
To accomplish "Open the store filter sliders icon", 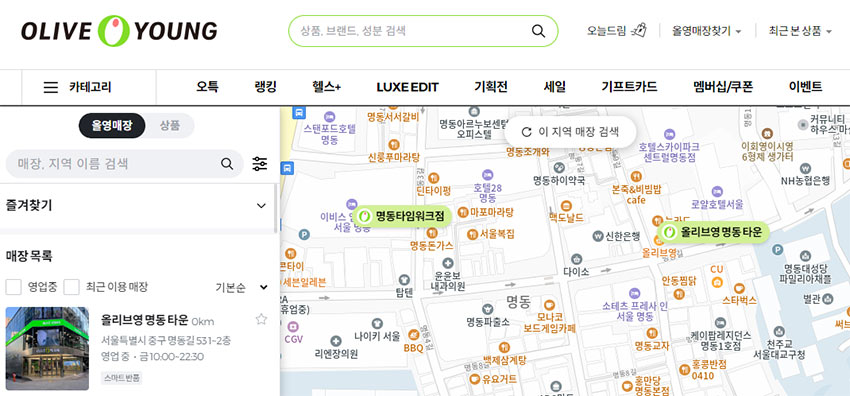I will [260, 164].
